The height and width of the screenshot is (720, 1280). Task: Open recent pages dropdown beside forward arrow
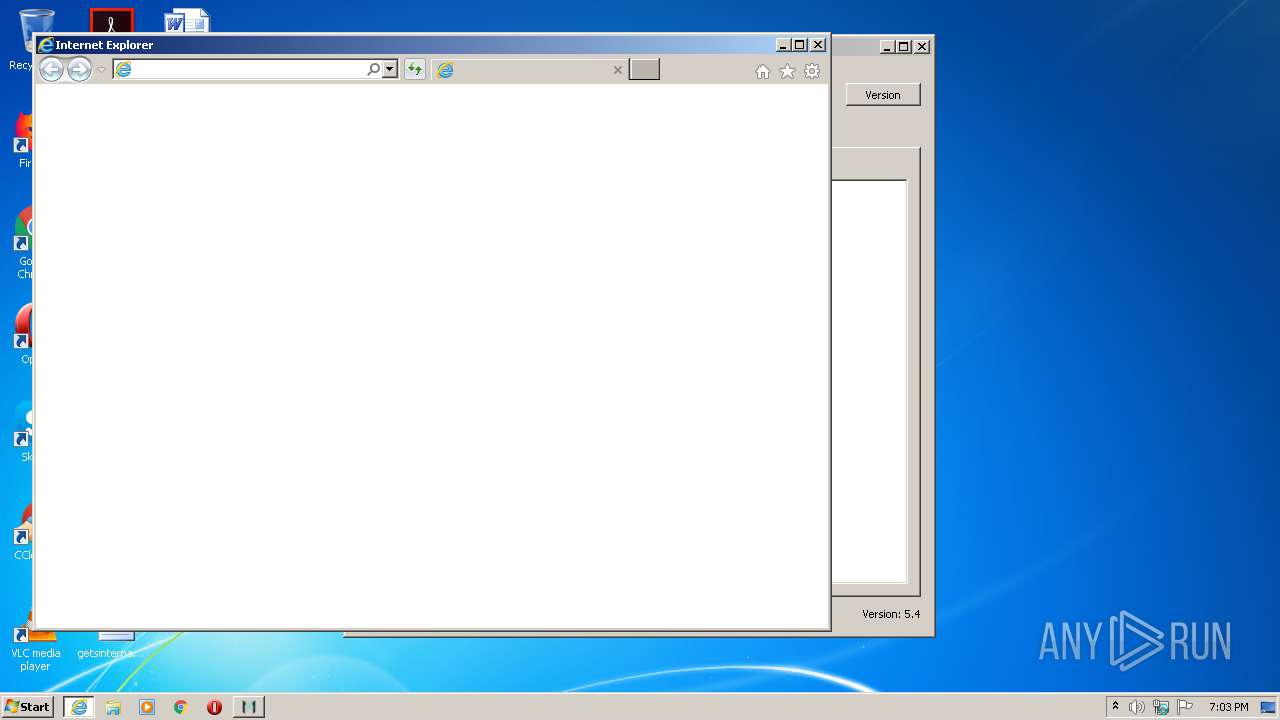(x=101, y=70)
